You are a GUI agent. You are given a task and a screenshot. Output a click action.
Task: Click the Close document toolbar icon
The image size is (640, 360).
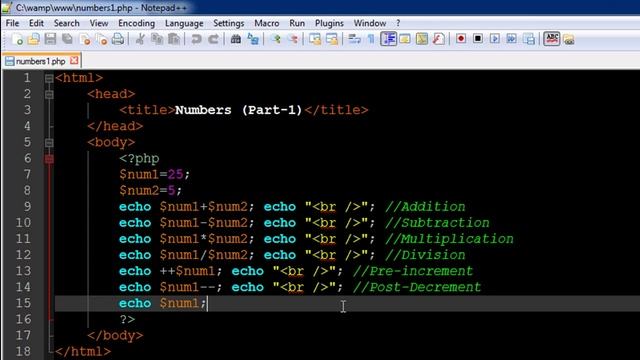85,39
